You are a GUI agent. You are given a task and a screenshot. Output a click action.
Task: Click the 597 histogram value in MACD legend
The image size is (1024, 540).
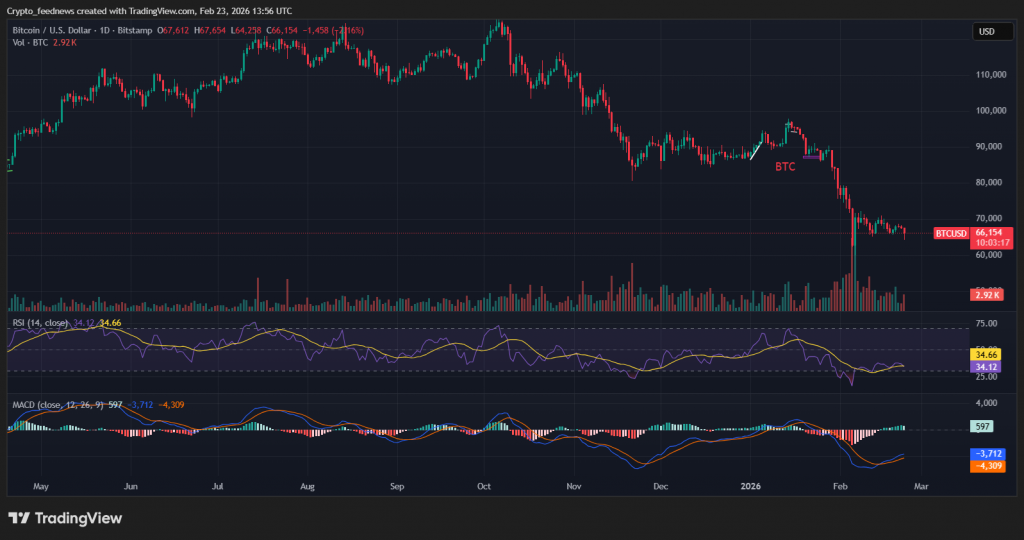click(116, 405)
